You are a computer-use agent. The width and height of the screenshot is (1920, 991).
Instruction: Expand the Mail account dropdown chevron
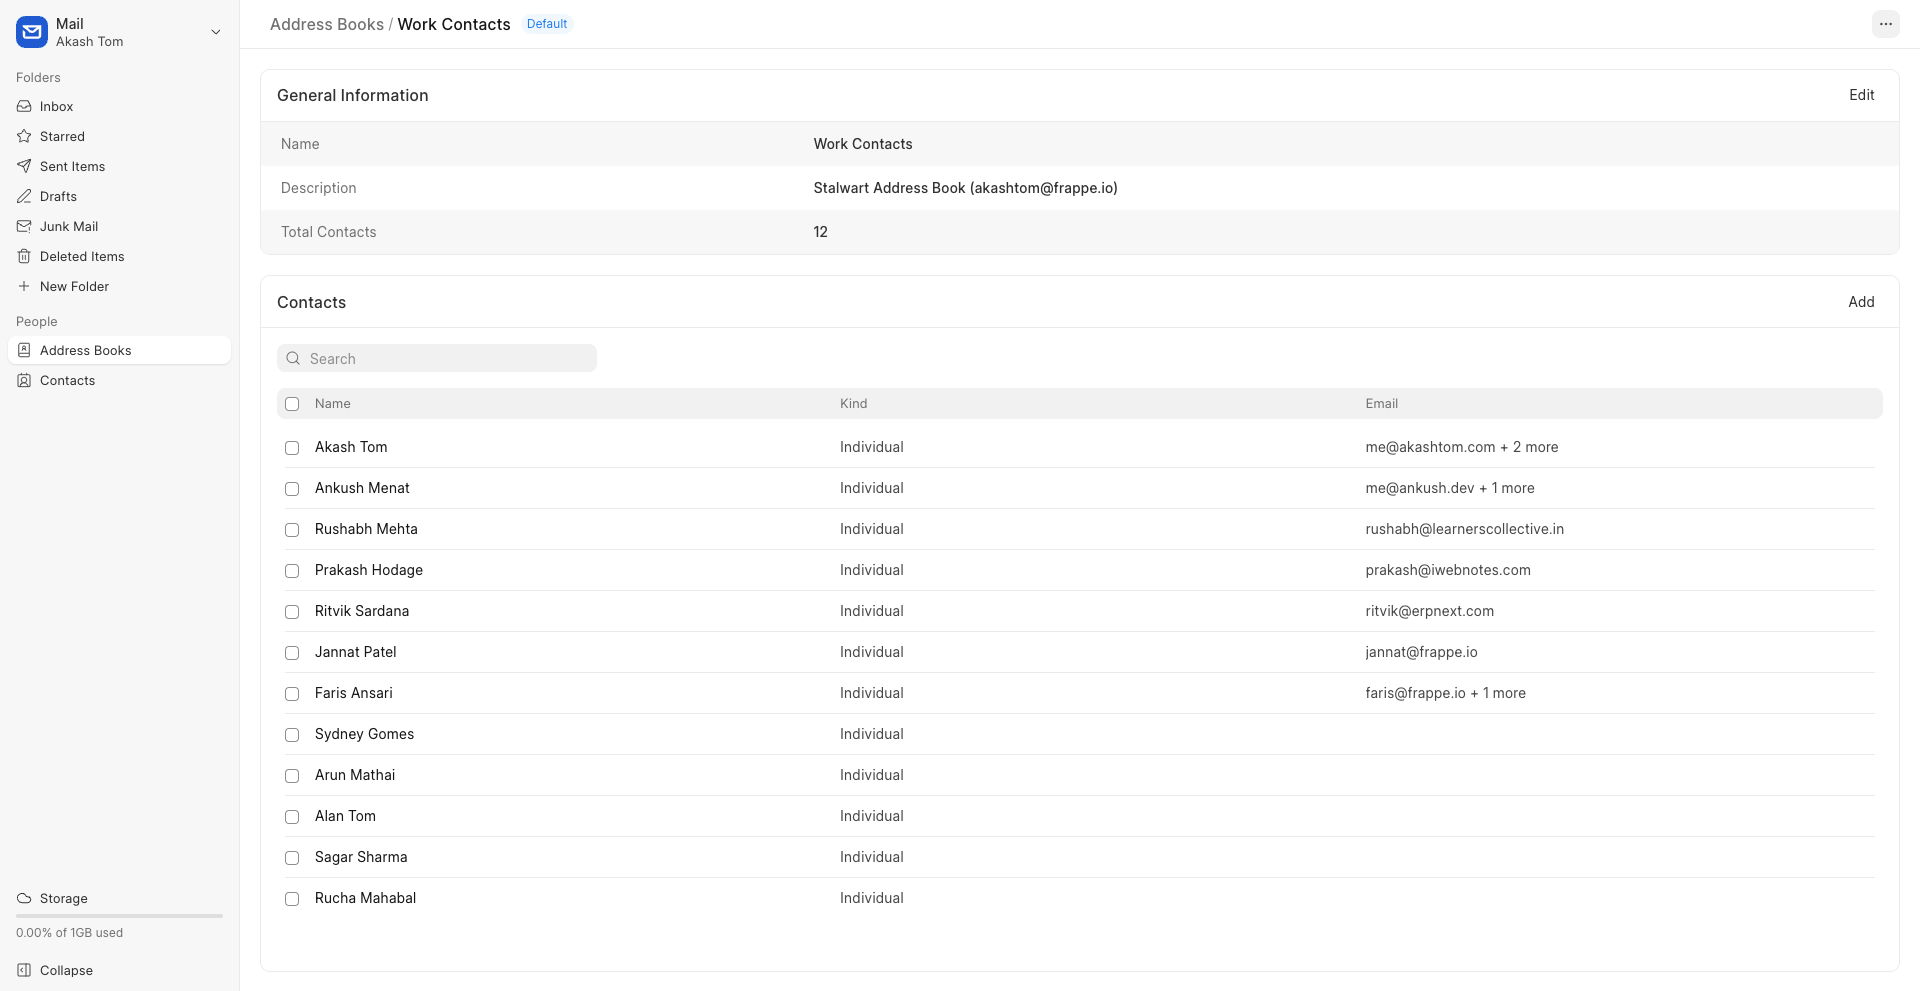point(215,32)
